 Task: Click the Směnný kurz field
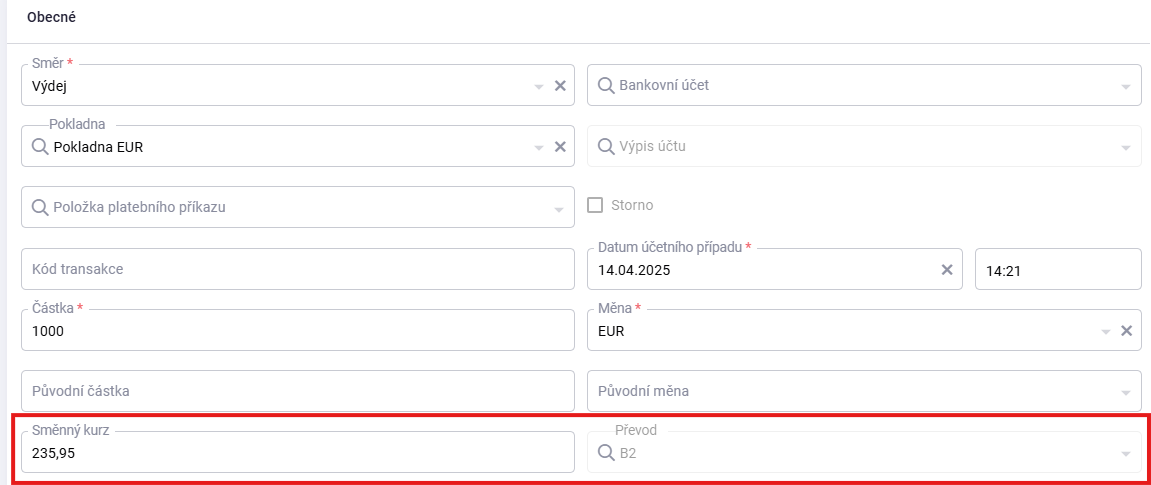298,452
